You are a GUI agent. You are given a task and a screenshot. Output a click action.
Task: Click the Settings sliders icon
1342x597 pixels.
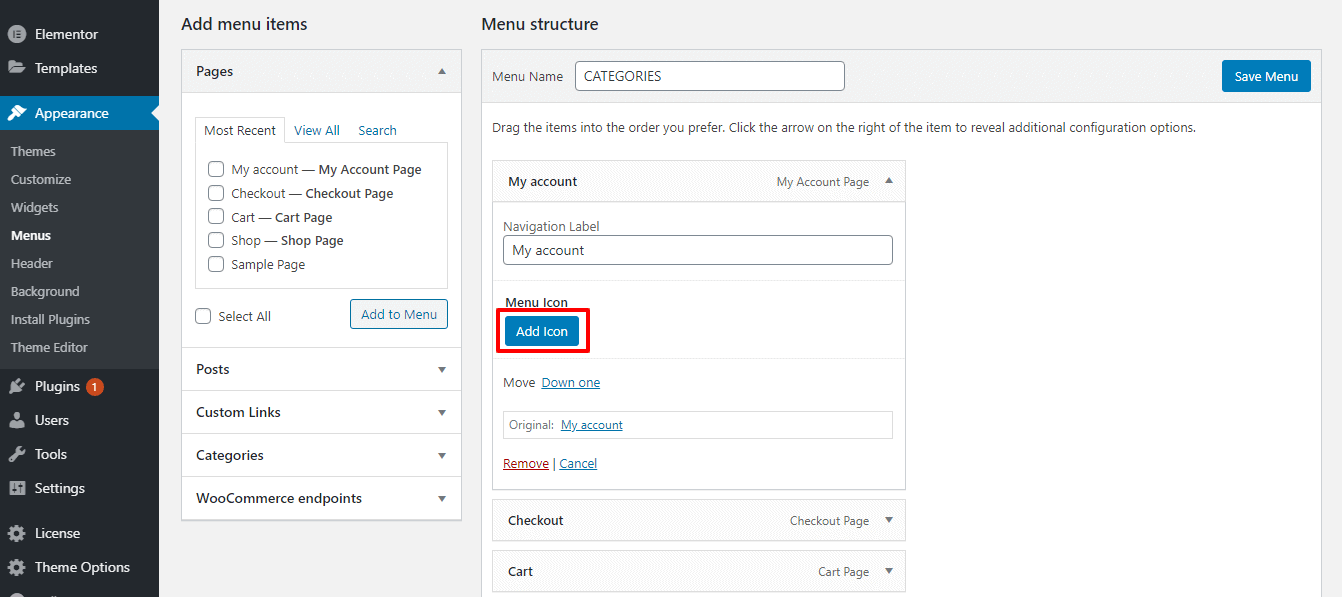click(16, 488)
